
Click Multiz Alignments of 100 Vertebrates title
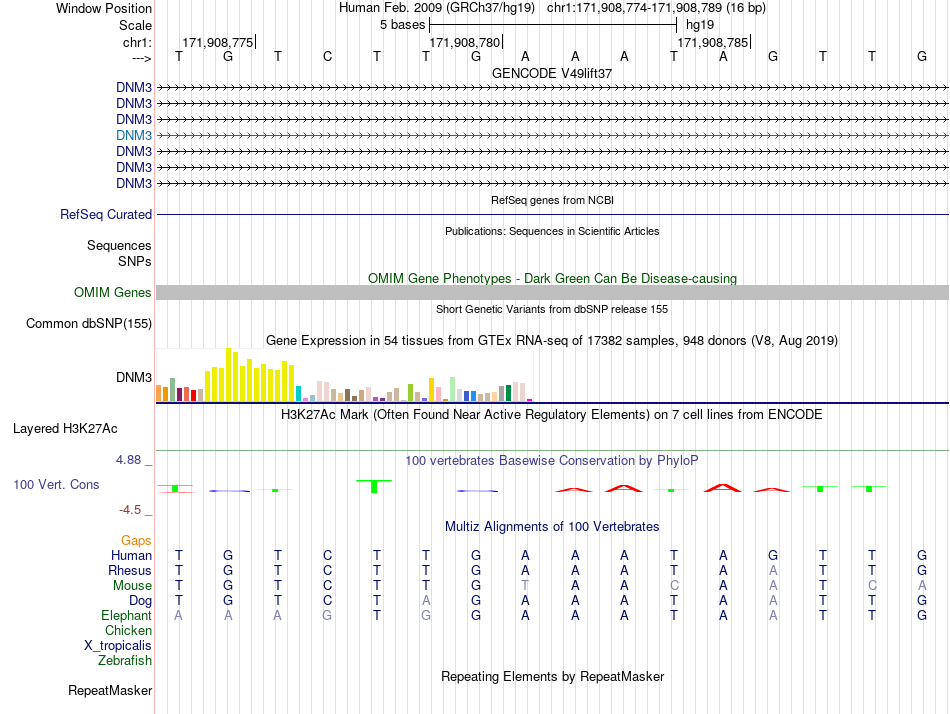552,527
